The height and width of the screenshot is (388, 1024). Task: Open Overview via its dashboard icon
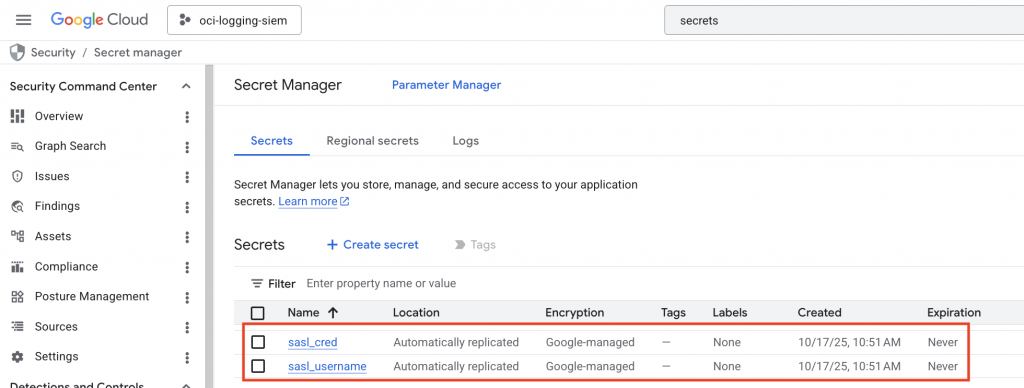(18, 116)
